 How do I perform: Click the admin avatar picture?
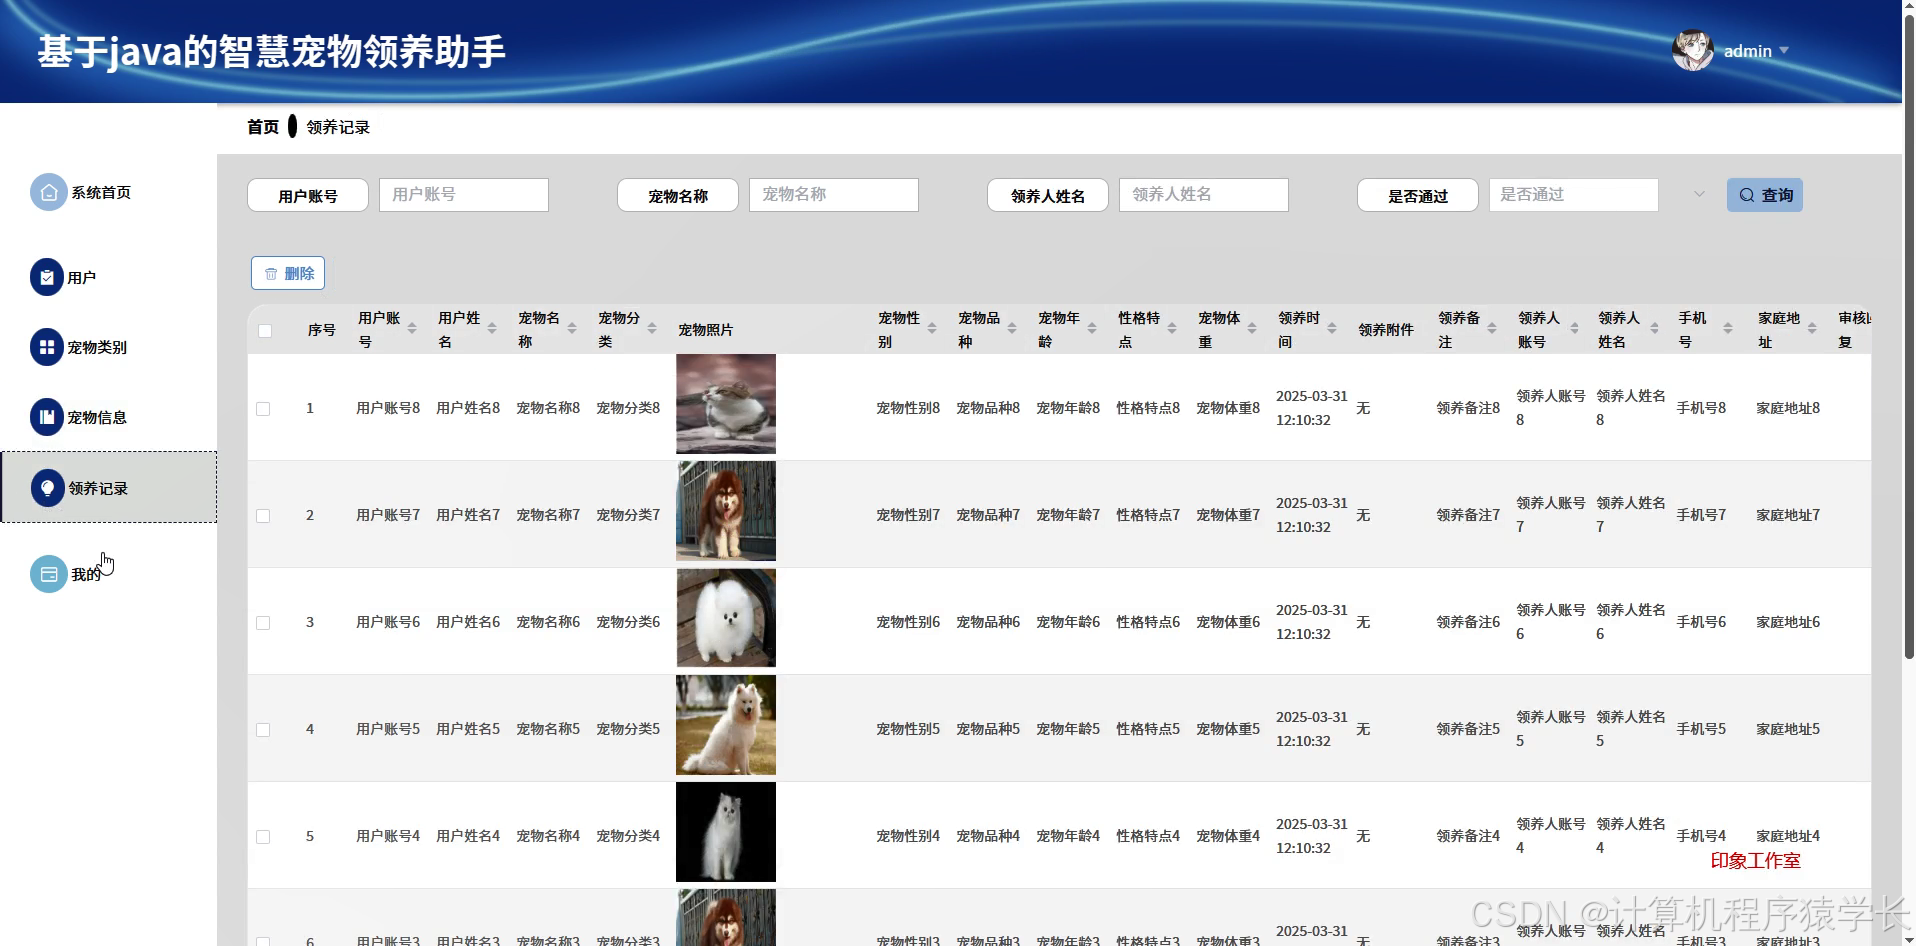tap(1692, 50)
